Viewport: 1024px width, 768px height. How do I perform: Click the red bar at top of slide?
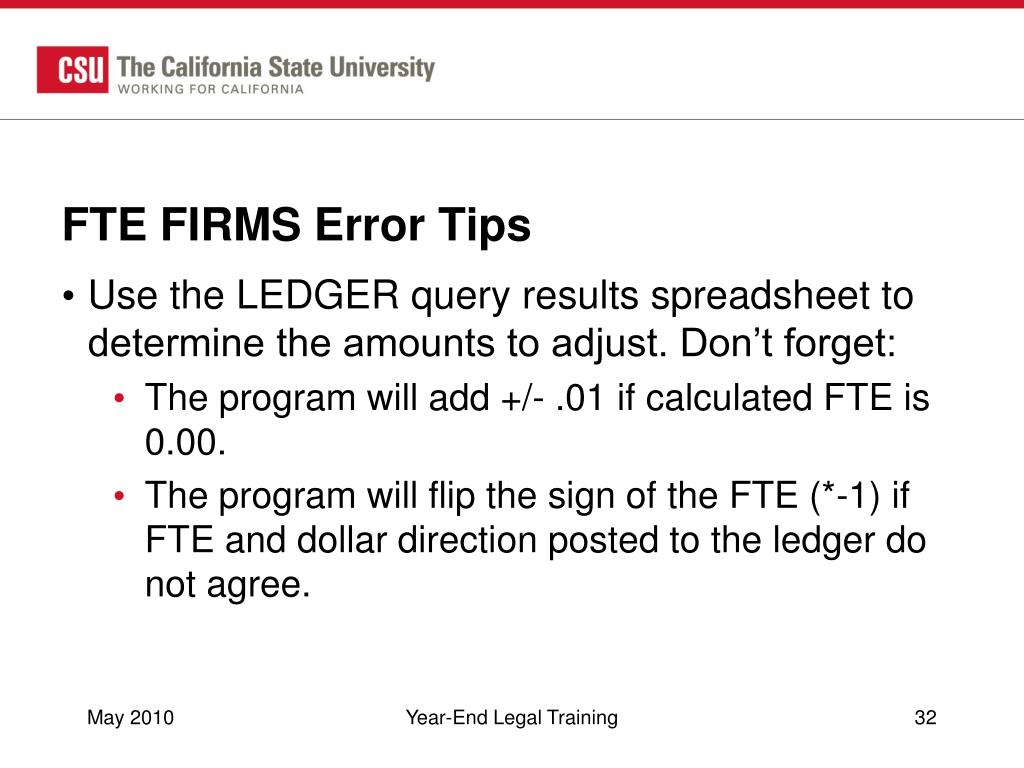512,4
